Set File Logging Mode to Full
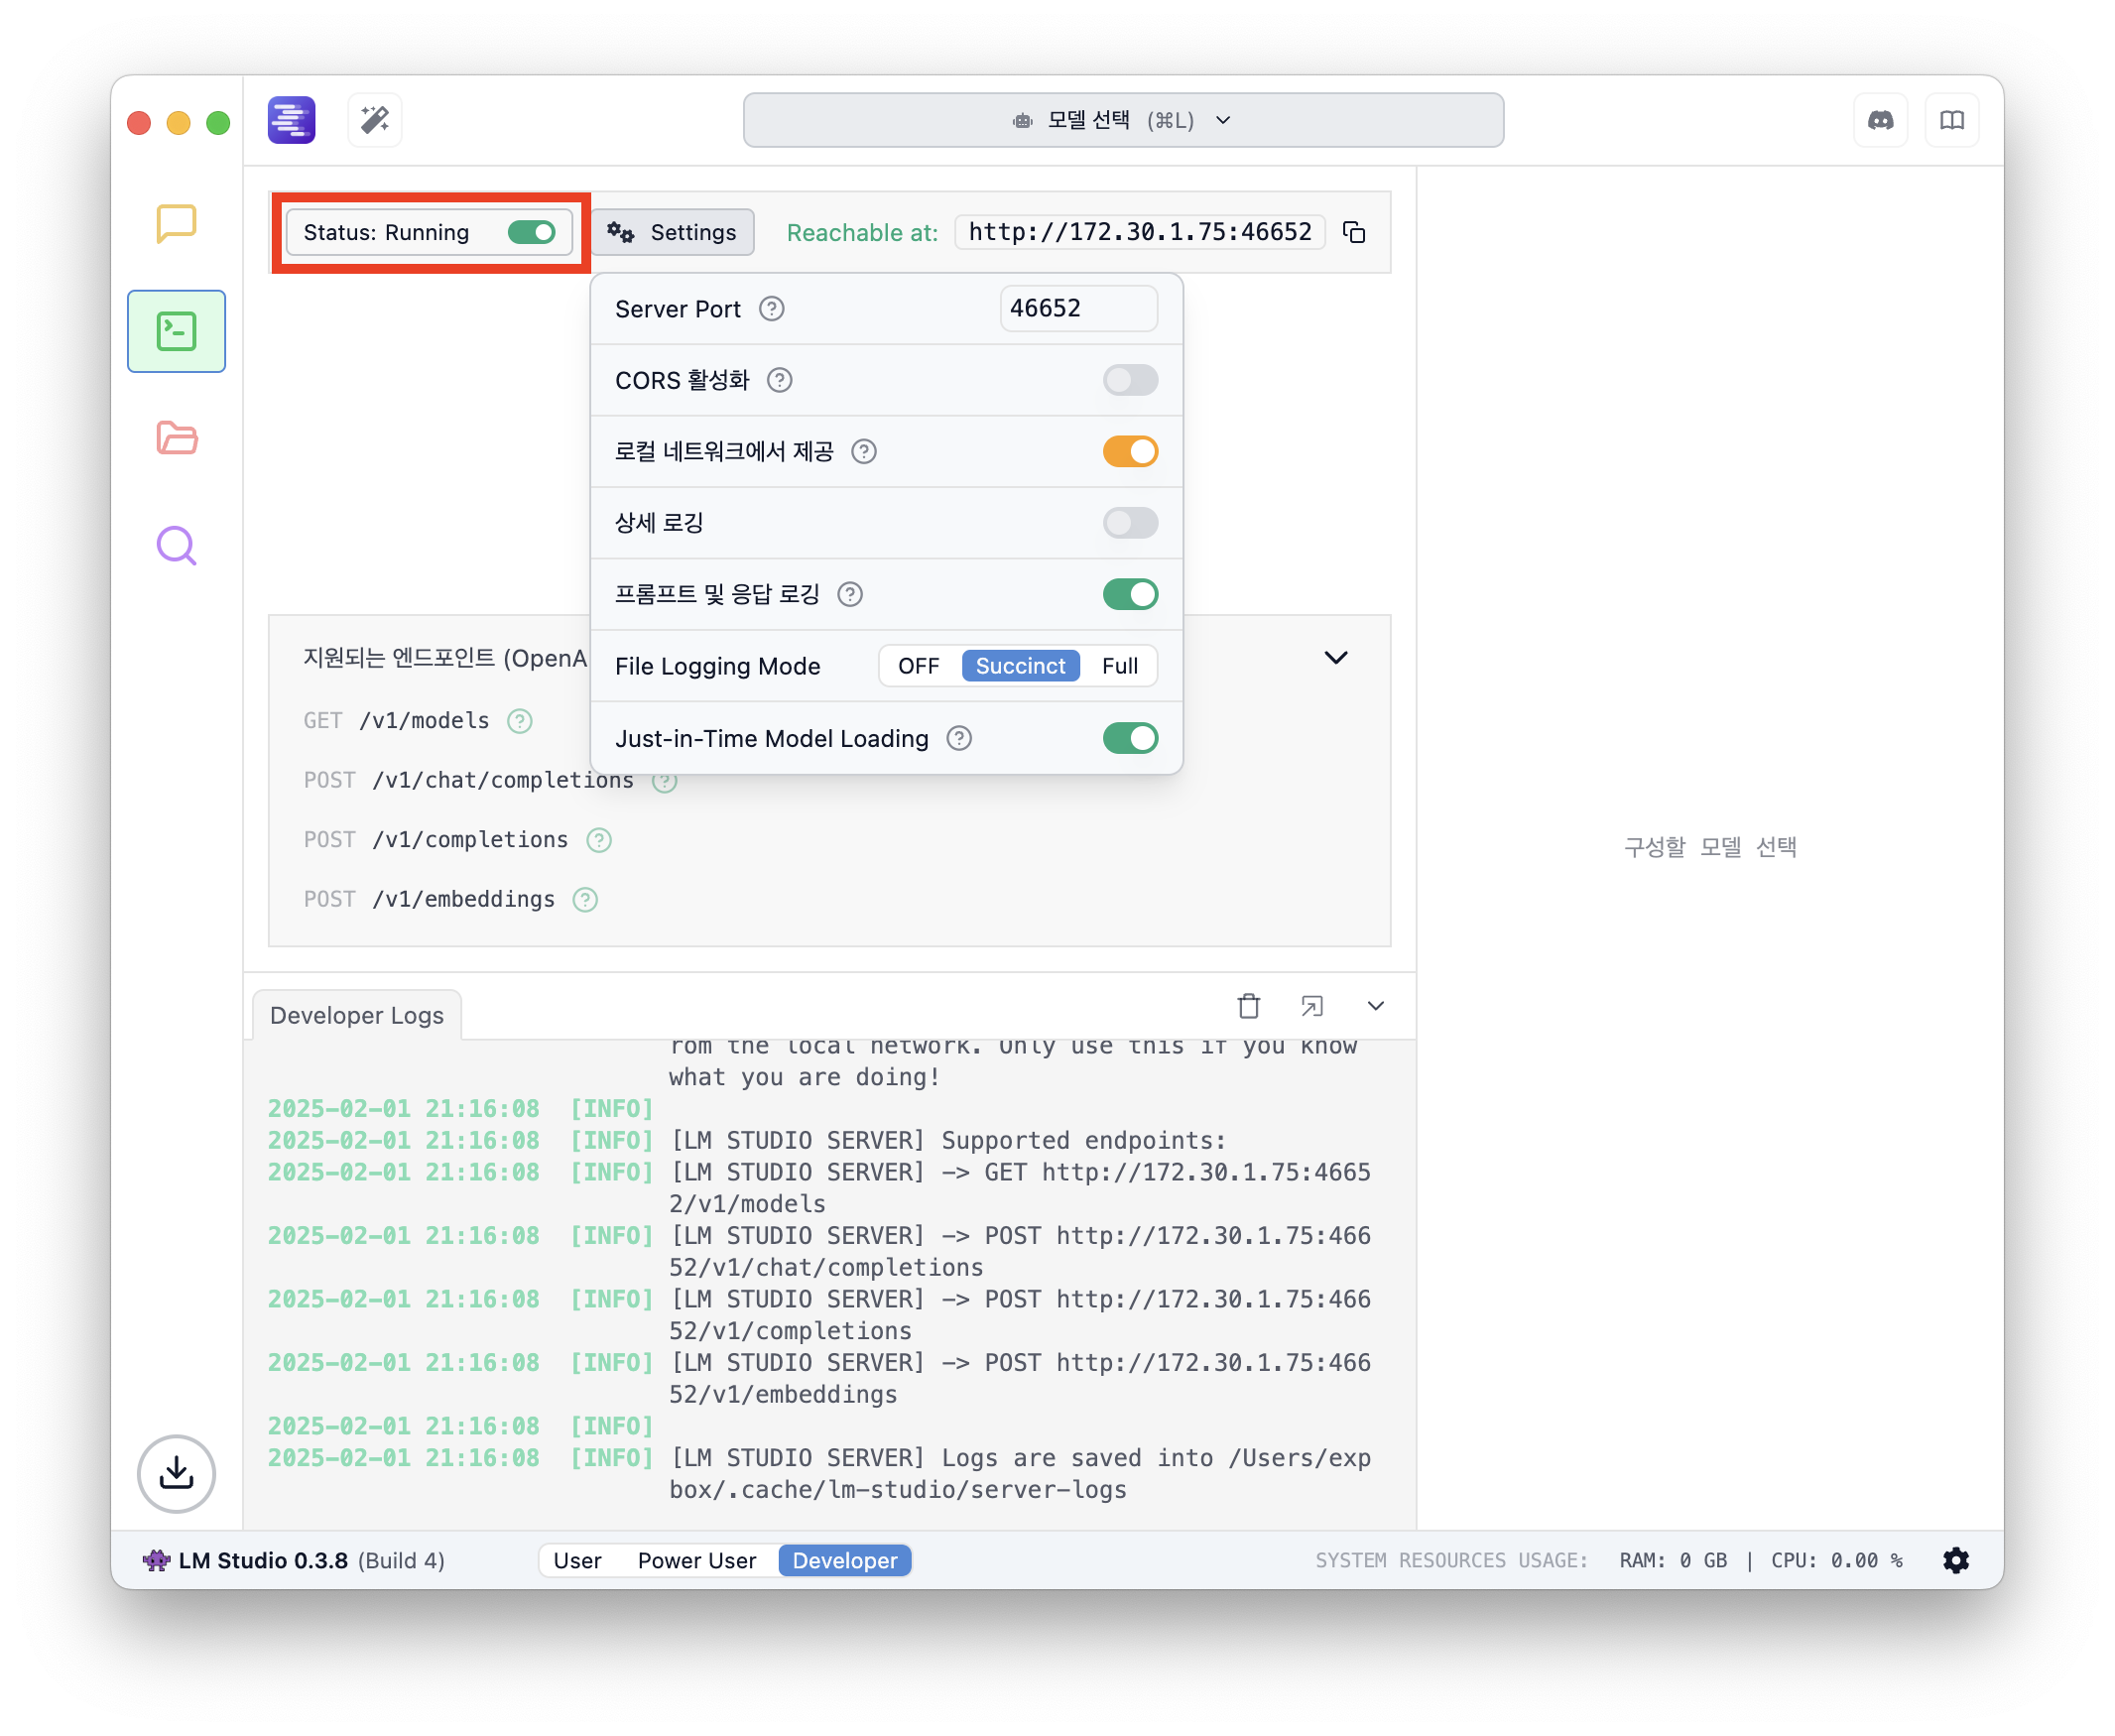The height and width of the screenshot is (1736, 2115). click(x=1119, y=666)
